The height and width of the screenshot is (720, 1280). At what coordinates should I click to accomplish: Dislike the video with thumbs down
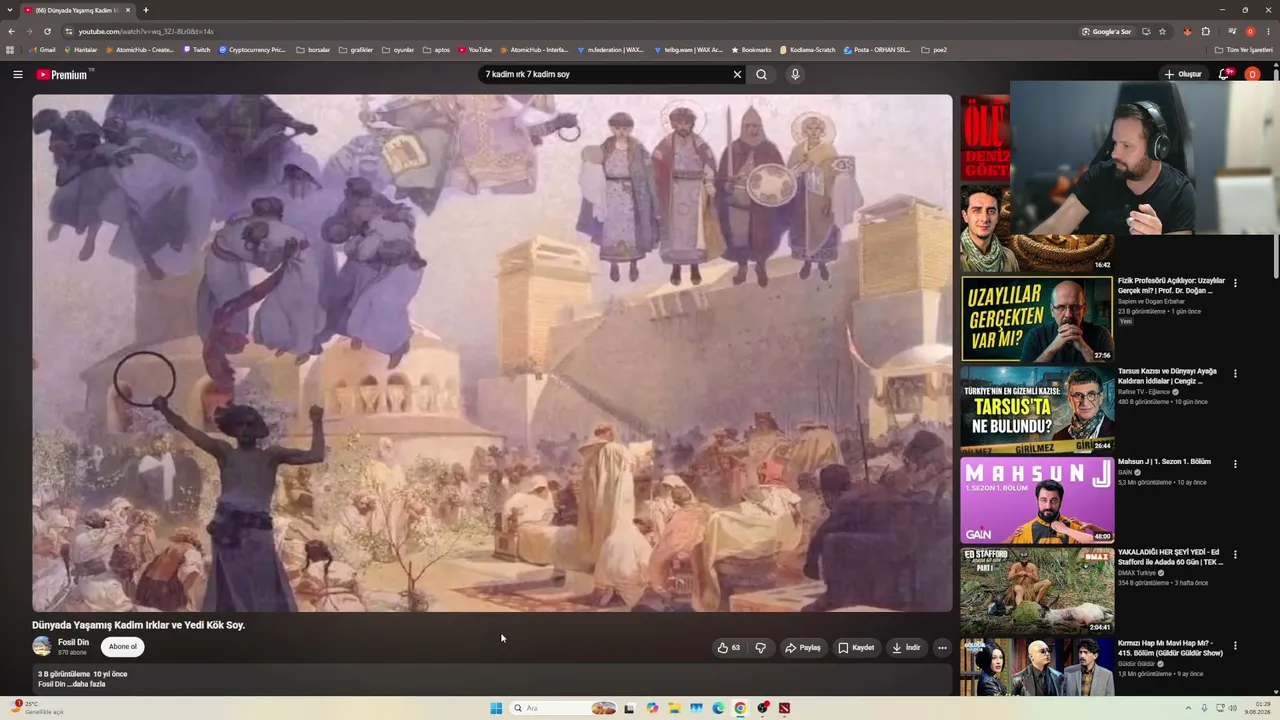[761, 648]
